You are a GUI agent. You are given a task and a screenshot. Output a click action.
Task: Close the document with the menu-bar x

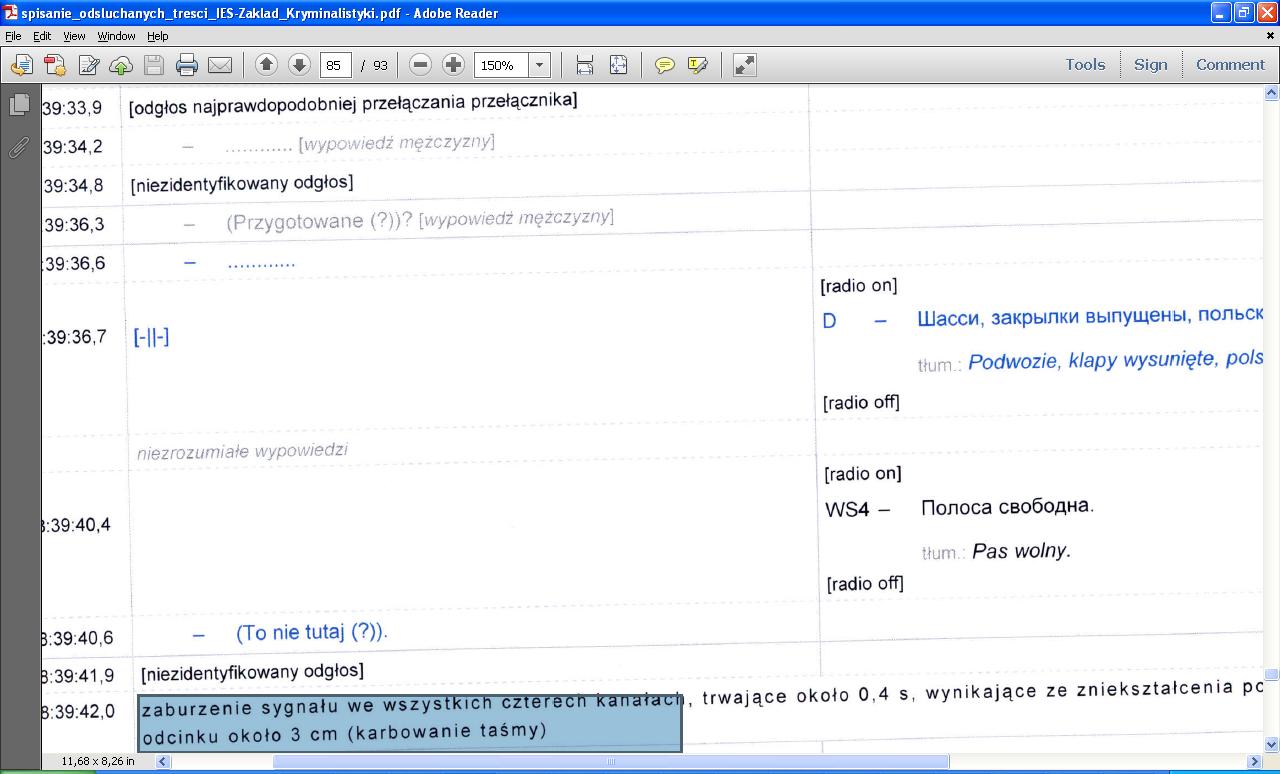[1270, 36]
